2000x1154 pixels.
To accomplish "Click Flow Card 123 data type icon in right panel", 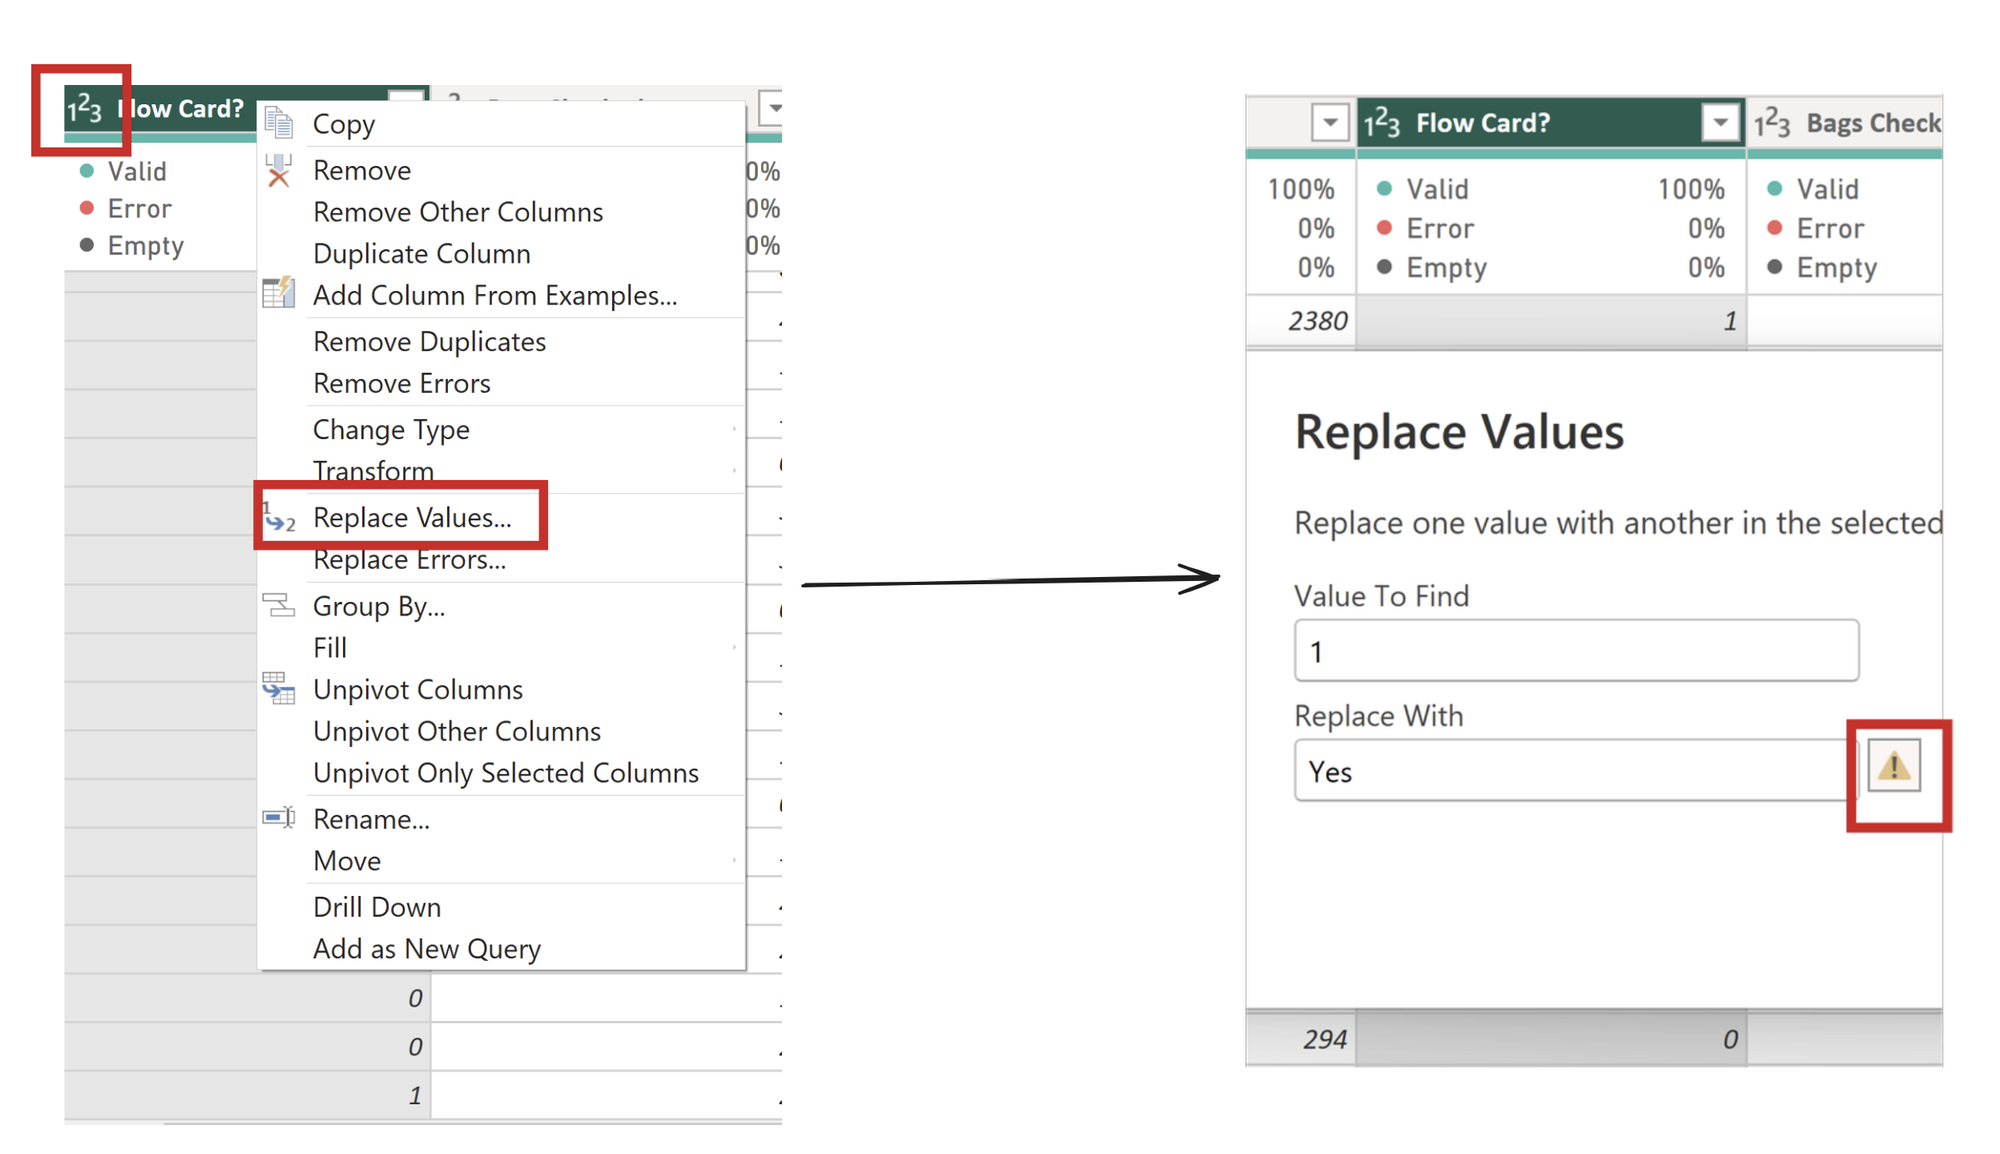I will (1382, 123).
